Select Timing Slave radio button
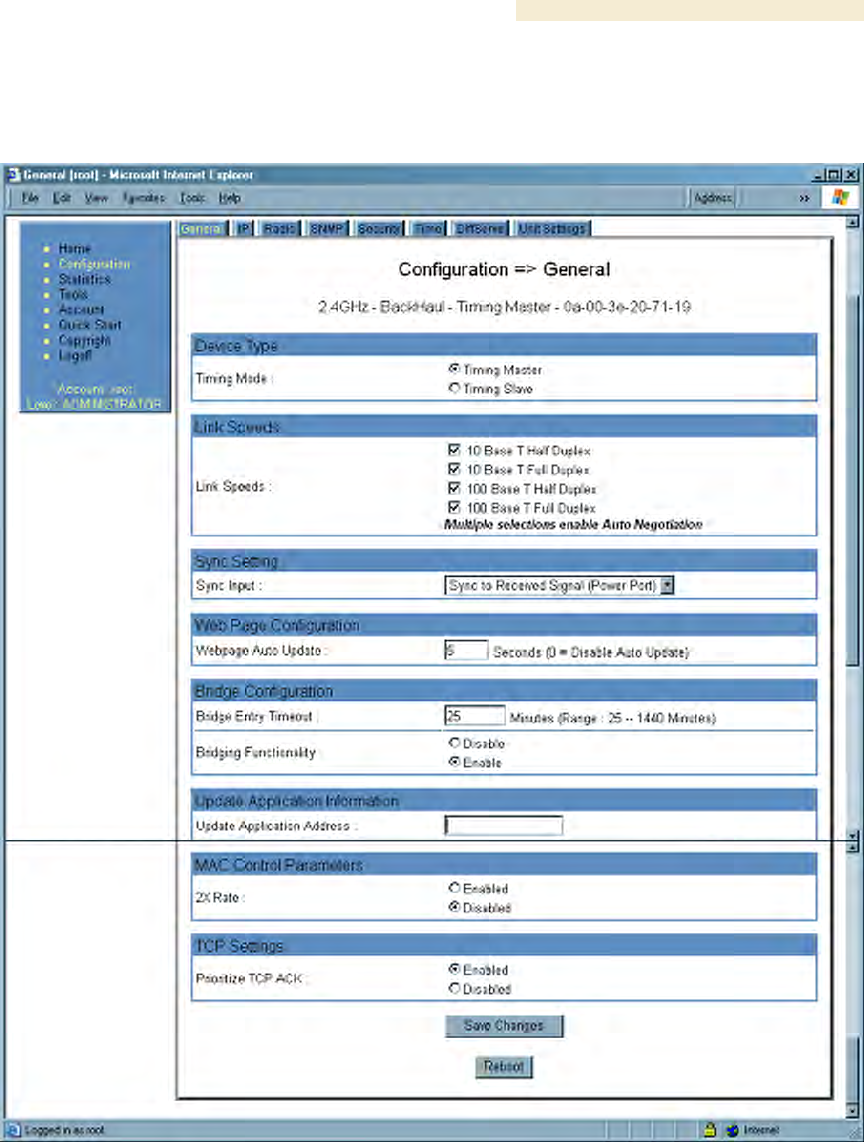This screenshot has height=1142, width=864. coord(454,387)
